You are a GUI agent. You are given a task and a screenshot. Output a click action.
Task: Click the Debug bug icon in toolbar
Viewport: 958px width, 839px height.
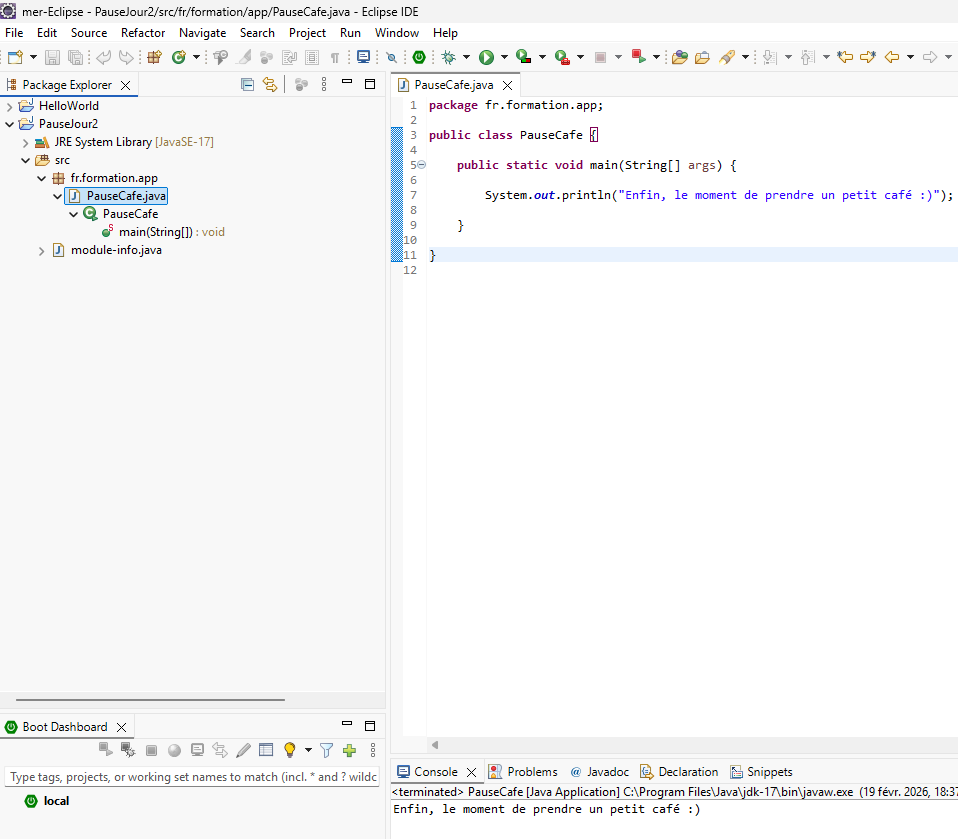449,58
